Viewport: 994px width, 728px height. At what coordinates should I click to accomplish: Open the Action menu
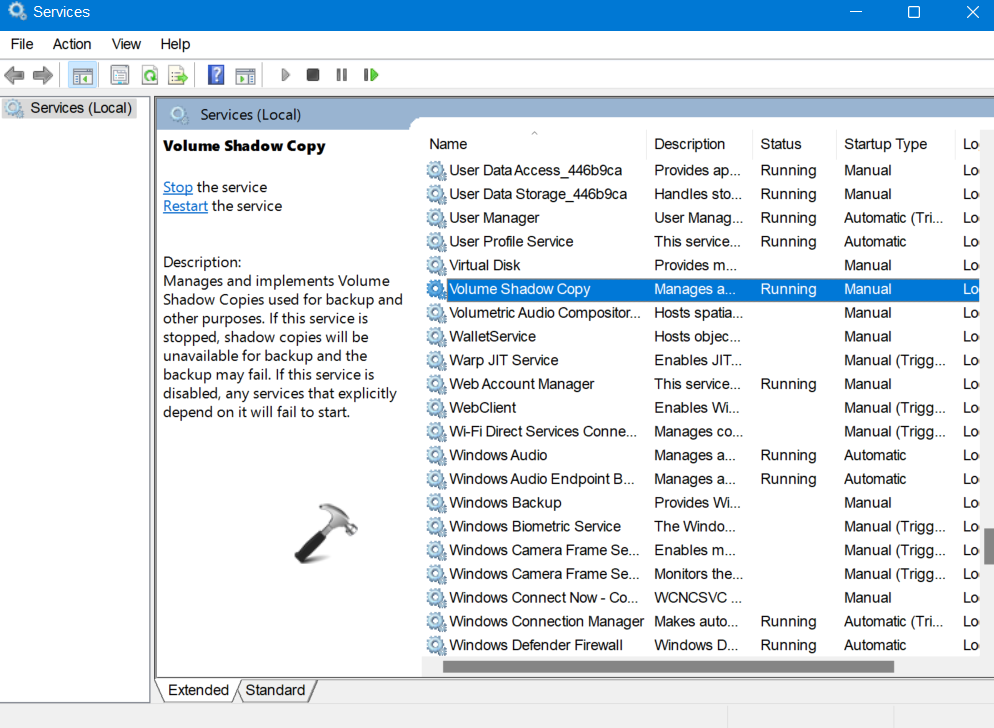72,44
